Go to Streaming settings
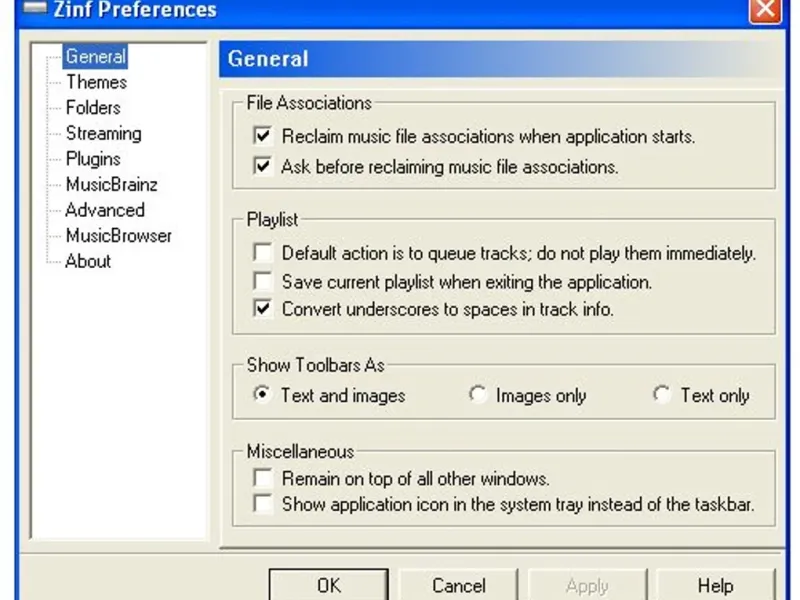 click(x=104, y=134)
